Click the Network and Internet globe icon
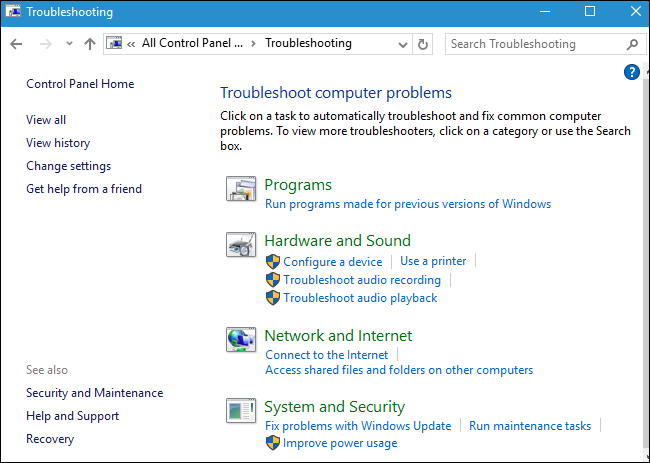Image resolution: width=650 pixels, height=463 pixels. click(241, 340)
